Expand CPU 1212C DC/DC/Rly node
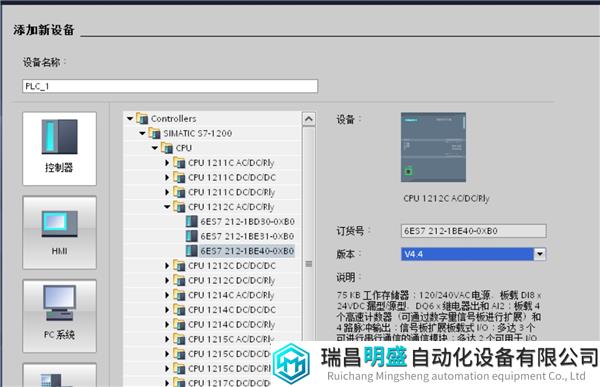This screenshot has width=600, height=387. coord(167,280)
